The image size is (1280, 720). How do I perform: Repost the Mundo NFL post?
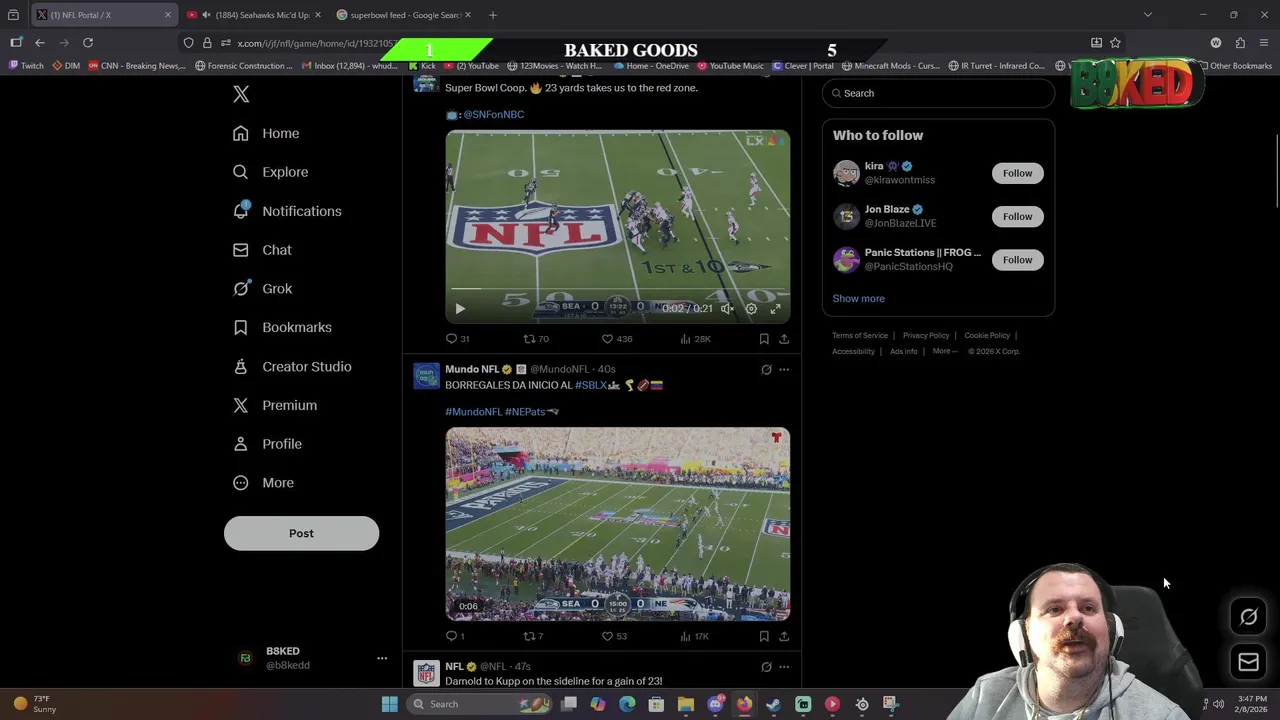tap(533, 636)
